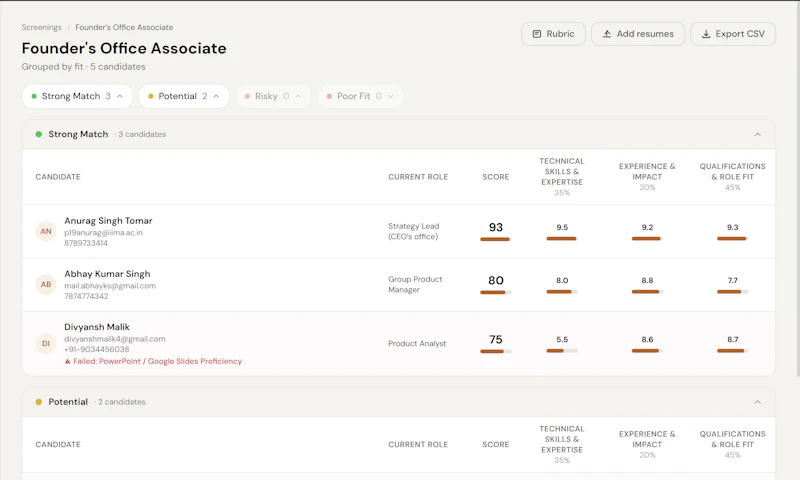This screenshot has width=800, height=480.
Task: Click chevron inside Risky chip
Action: coord(298,96)
